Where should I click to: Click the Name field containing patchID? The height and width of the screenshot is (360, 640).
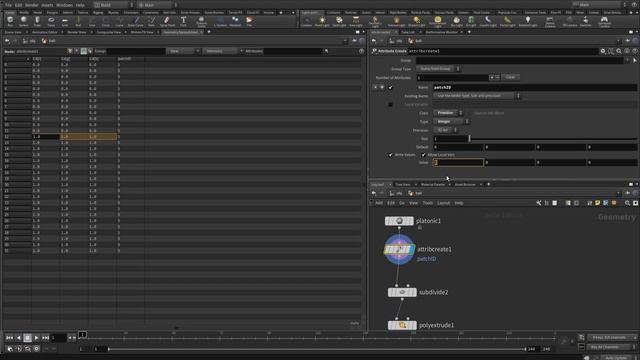(535, 87)
